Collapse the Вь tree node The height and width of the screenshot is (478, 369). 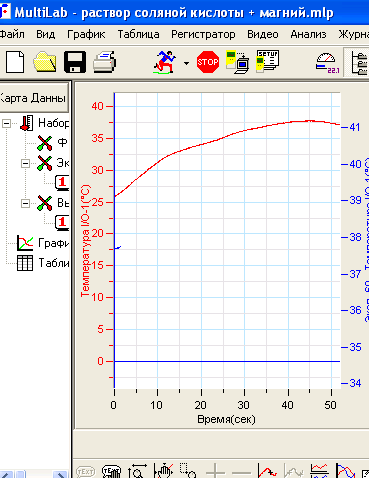pos(25,203)
